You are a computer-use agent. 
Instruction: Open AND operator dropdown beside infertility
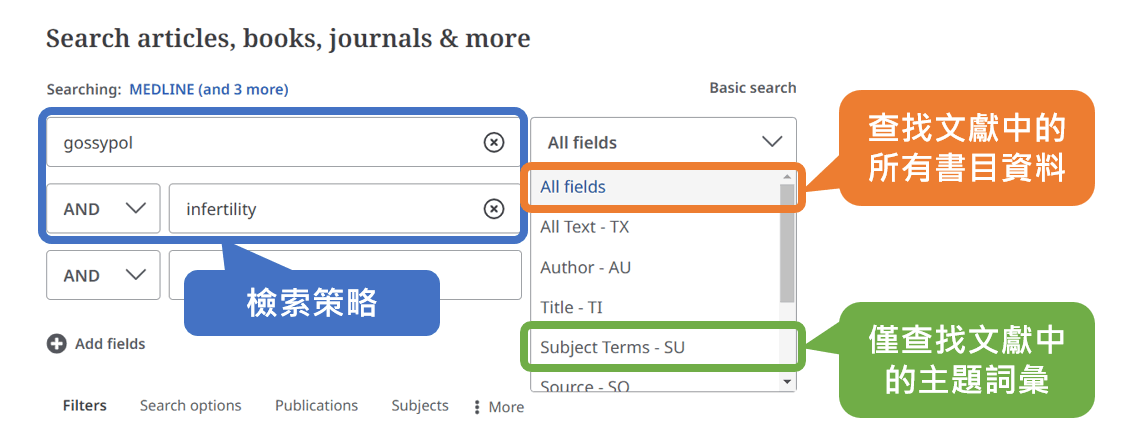(x=103, y=209)
